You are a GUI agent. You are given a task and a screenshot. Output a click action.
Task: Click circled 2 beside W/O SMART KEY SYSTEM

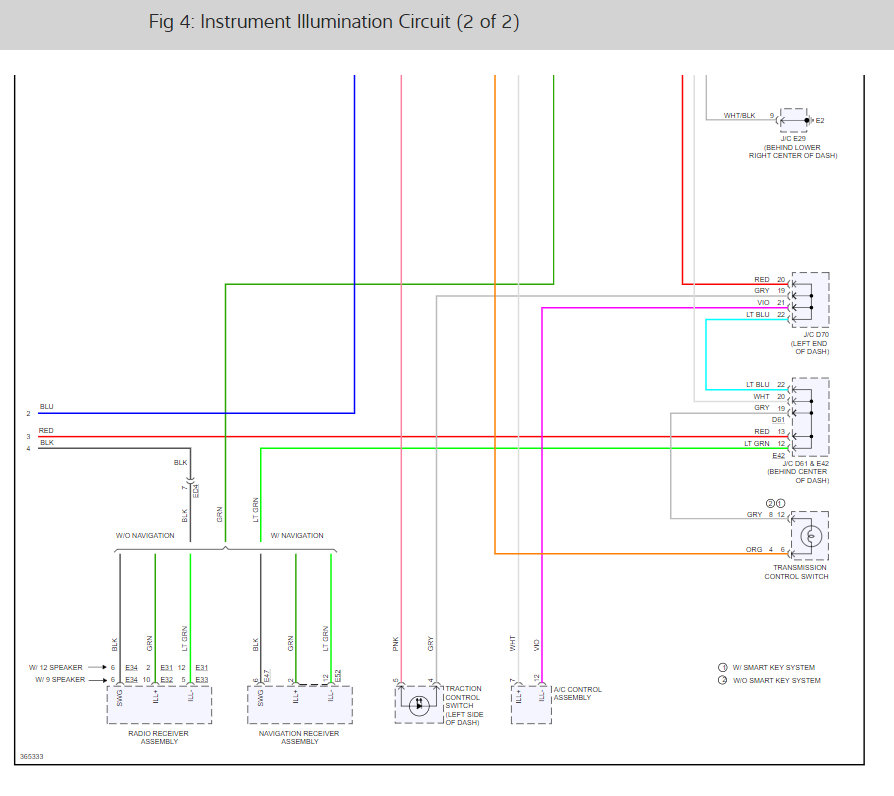[722, 680]
